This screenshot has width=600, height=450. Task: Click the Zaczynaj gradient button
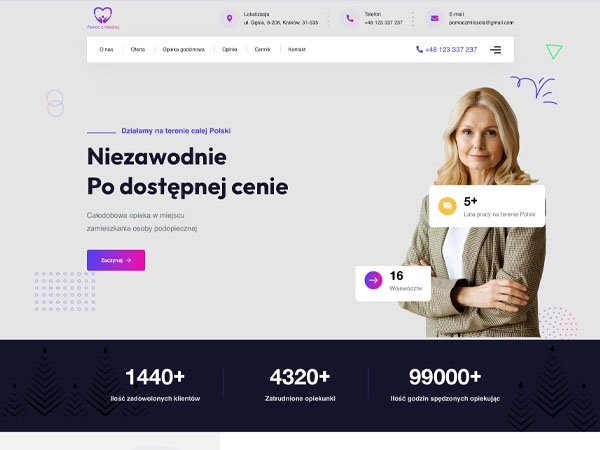point(116,260)
